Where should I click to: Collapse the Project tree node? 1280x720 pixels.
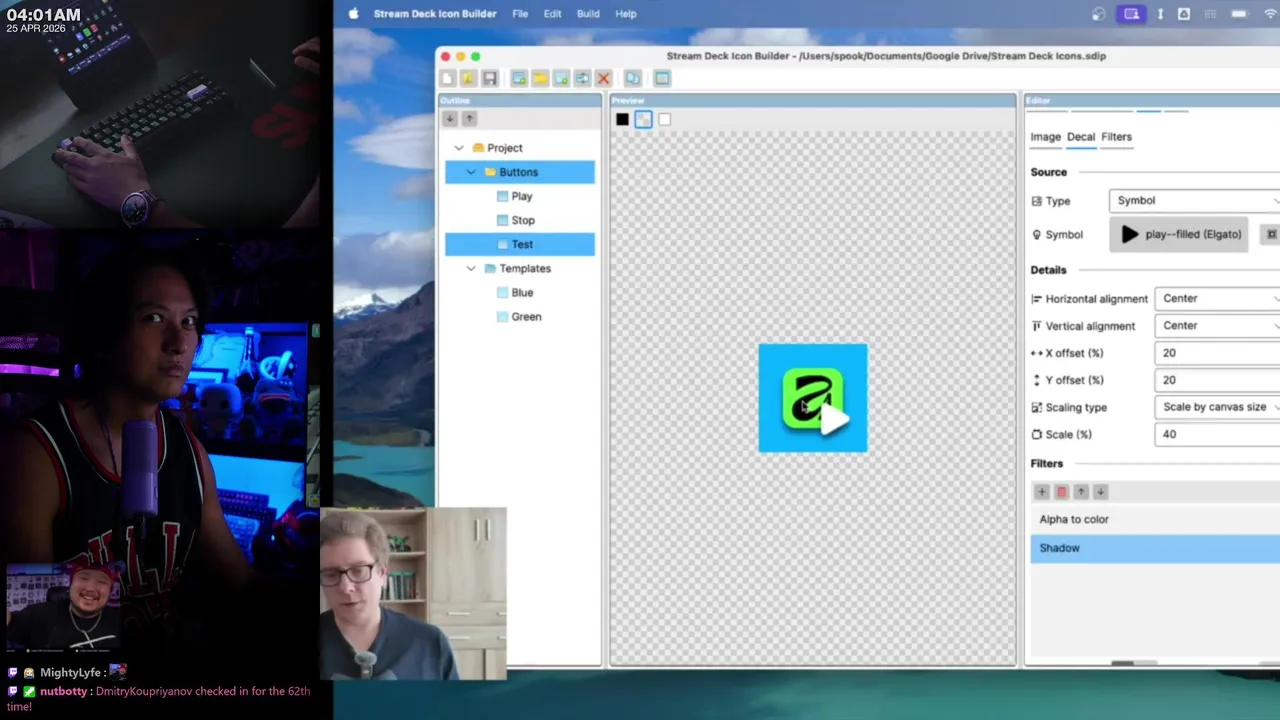click(x=459, y=148)
